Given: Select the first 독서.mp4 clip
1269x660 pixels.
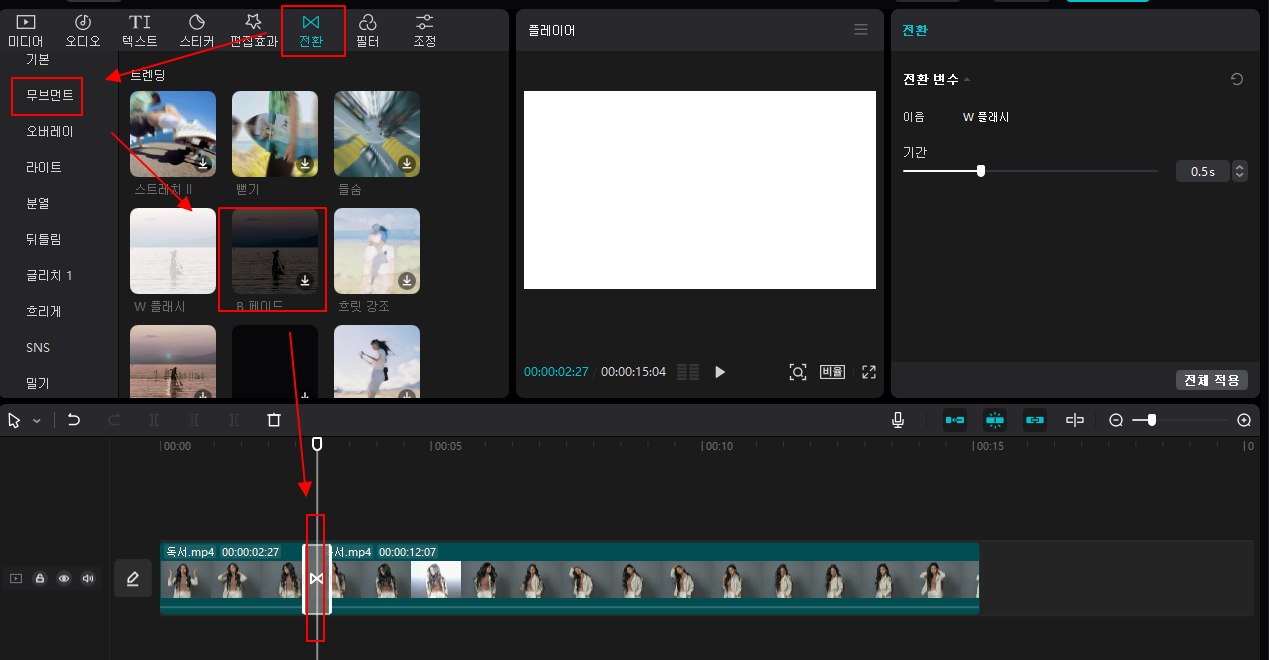Looking at the screenshot, I should pyautogui.click(x=232, y=579).
